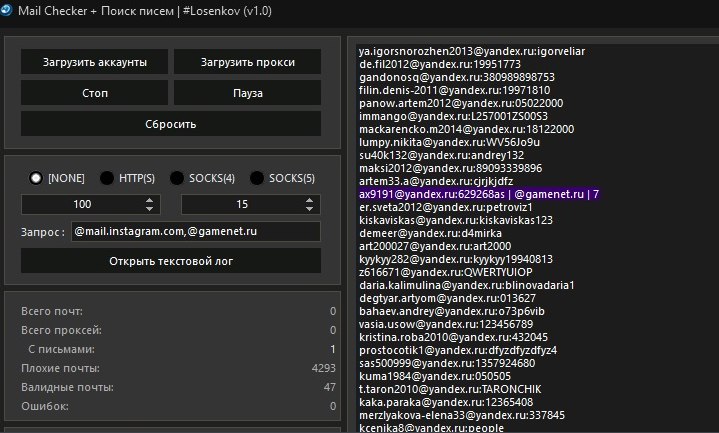Select row filin.denis-2011@yandex.ru
Viewport: 719px width, 433px height.
point(454,90)
